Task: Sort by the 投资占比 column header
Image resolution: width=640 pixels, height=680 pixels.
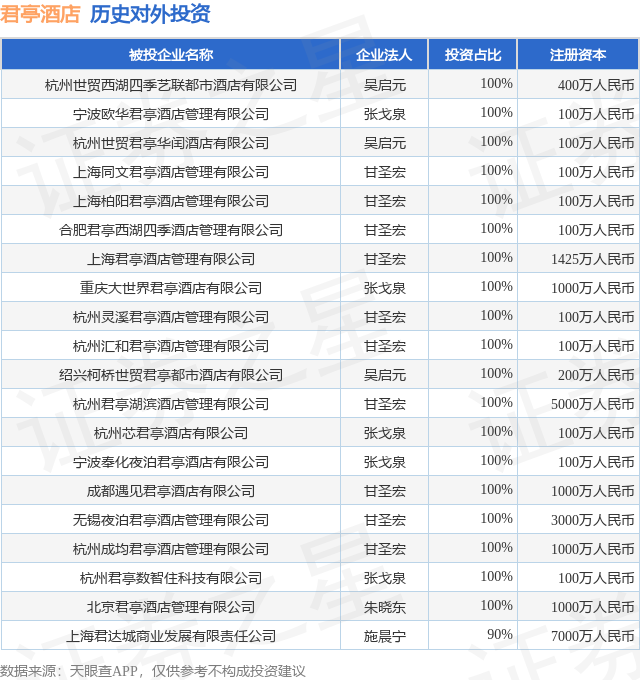Action: tap(473, 55)
